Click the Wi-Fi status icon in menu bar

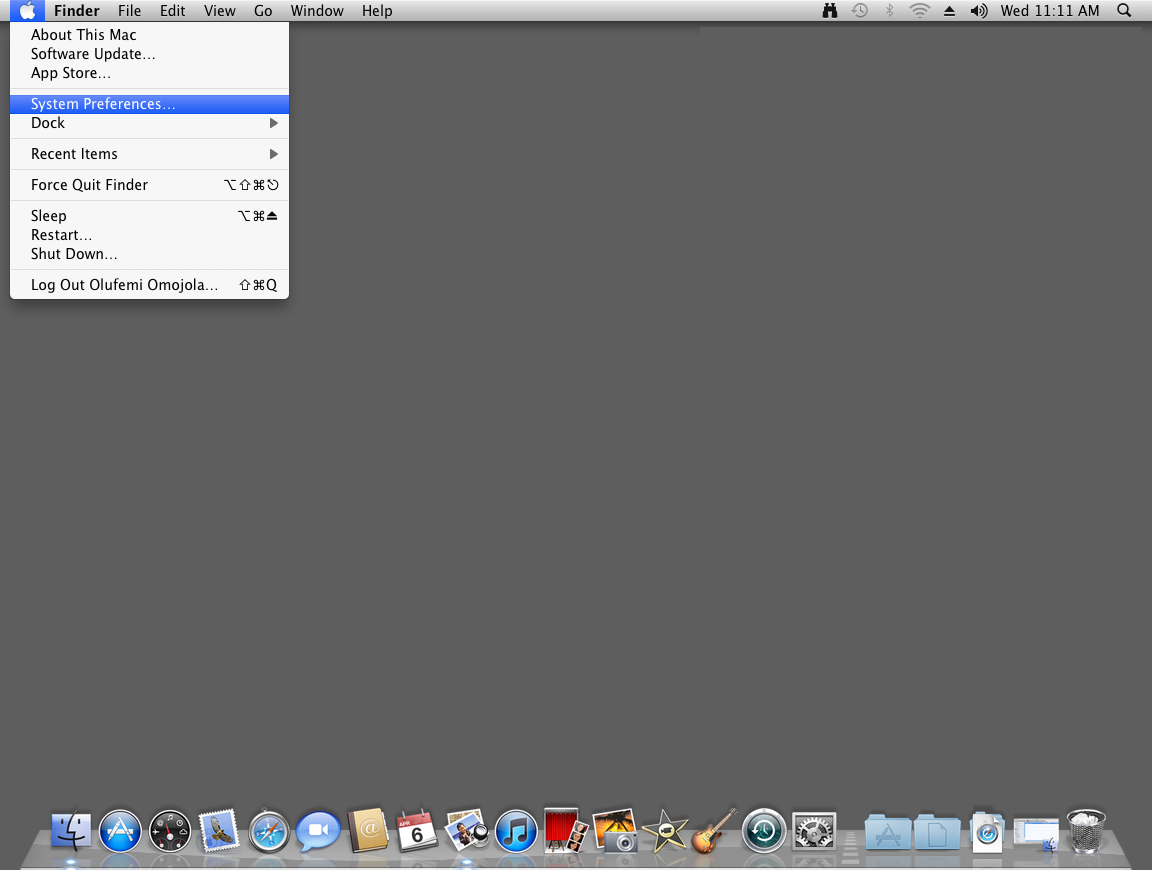tap(919, 11)
